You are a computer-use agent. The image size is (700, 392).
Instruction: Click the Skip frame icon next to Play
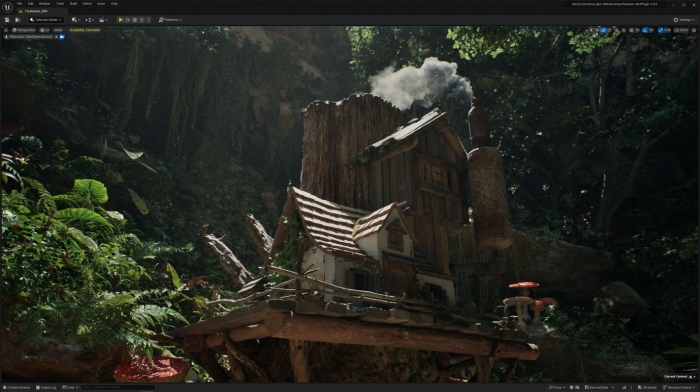pos(128,20)
